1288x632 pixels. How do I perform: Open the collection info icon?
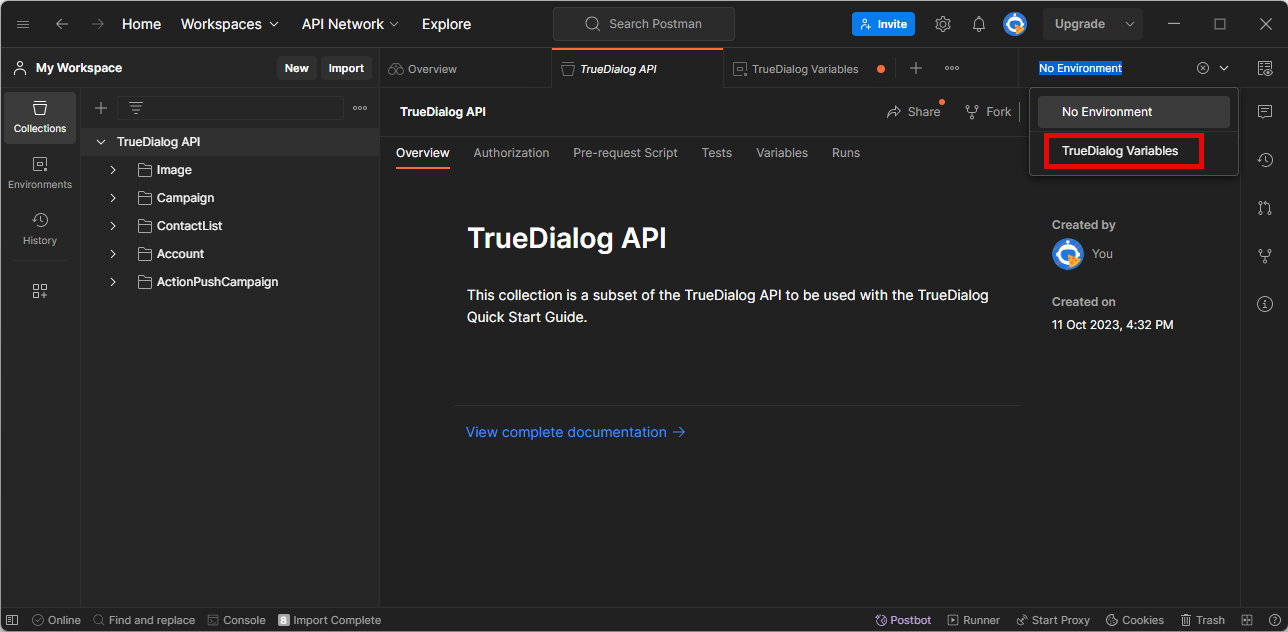pyautogui.click(x=1265, y=304)
